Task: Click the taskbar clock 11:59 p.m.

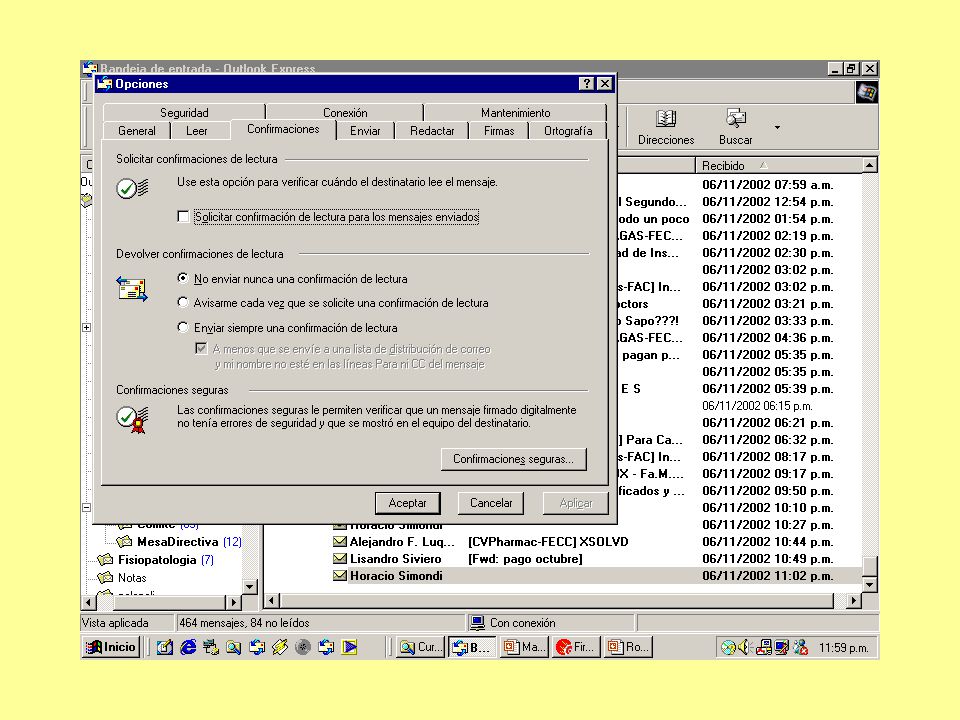Action: pos(843,648)
